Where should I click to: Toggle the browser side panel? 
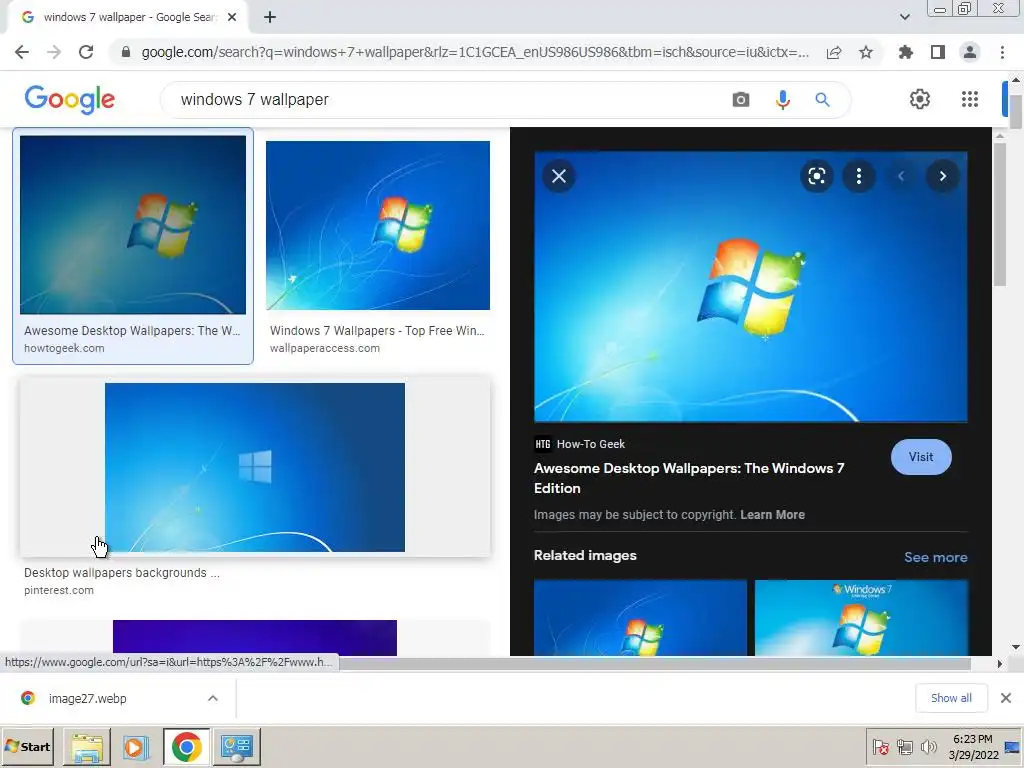(x=938, y=52)
